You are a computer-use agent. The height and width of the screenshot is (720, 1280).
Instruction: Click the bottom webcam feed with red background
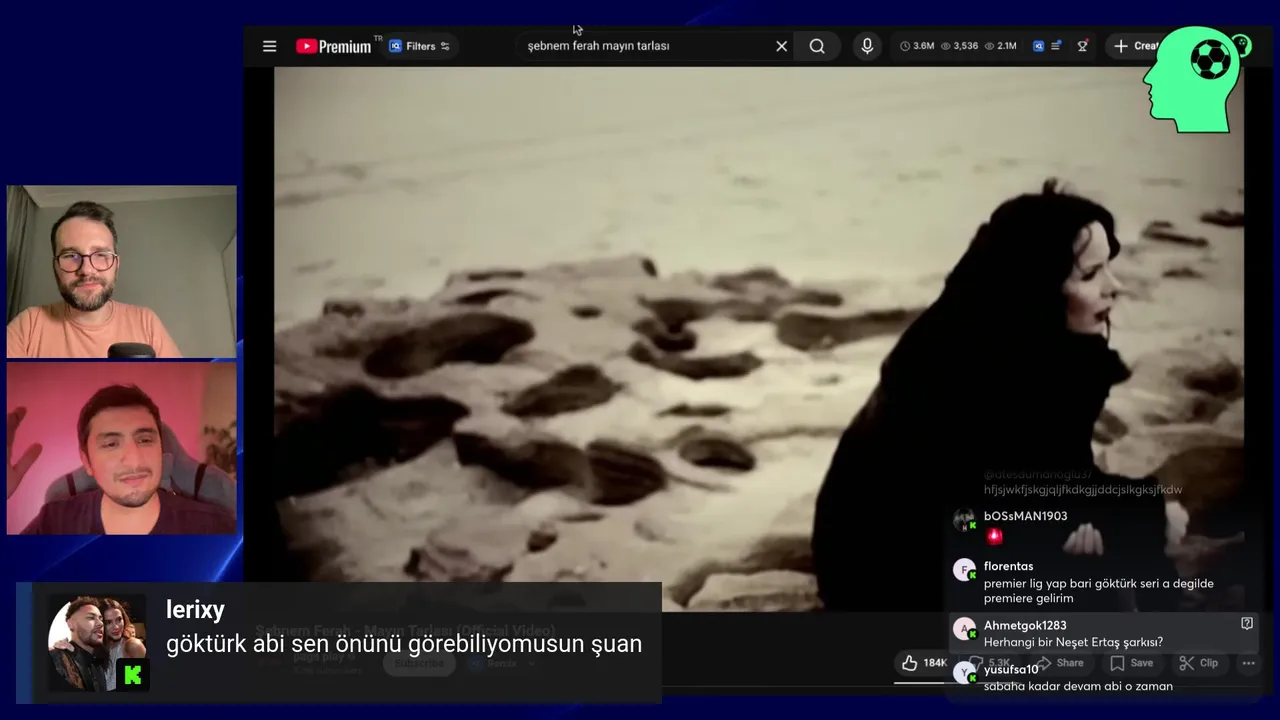point(122,448)
